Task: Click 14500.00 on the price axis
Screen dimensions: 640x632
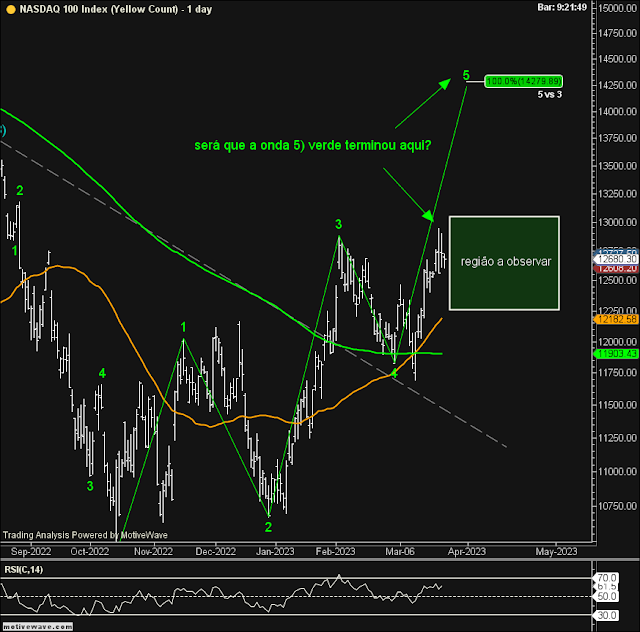Action: click(618, 59)
